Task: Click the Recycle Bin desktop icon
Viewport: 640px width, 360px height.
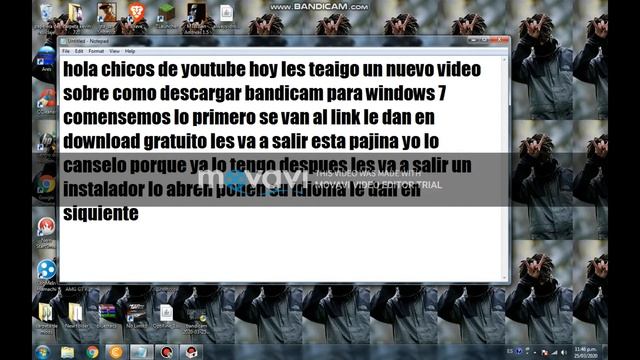Action: (46, 14)
